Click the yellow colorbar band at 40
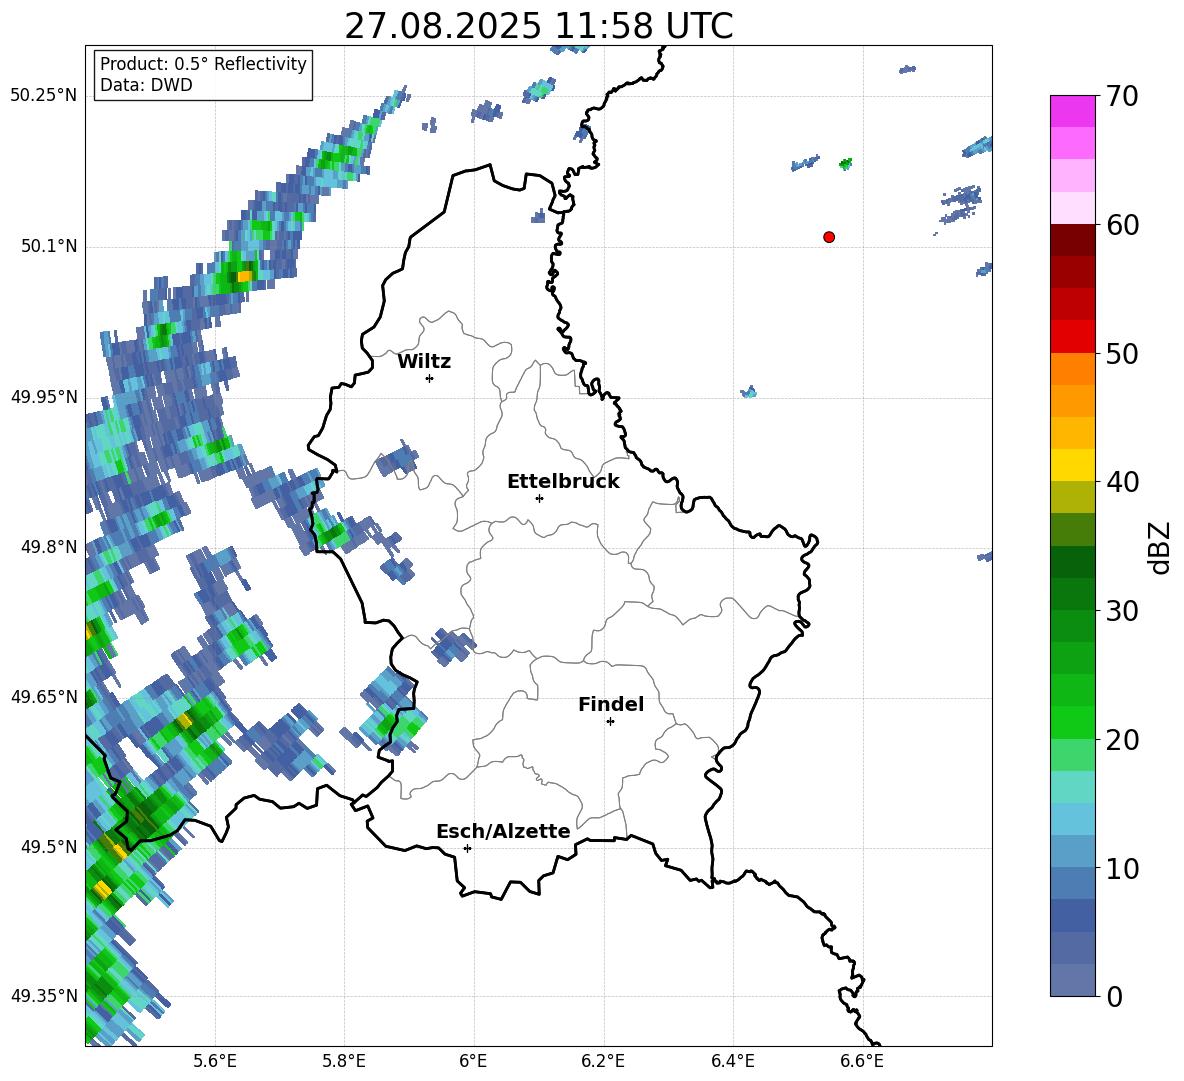Screen dimensions: 1184x1081 [x=1072, y=465]
